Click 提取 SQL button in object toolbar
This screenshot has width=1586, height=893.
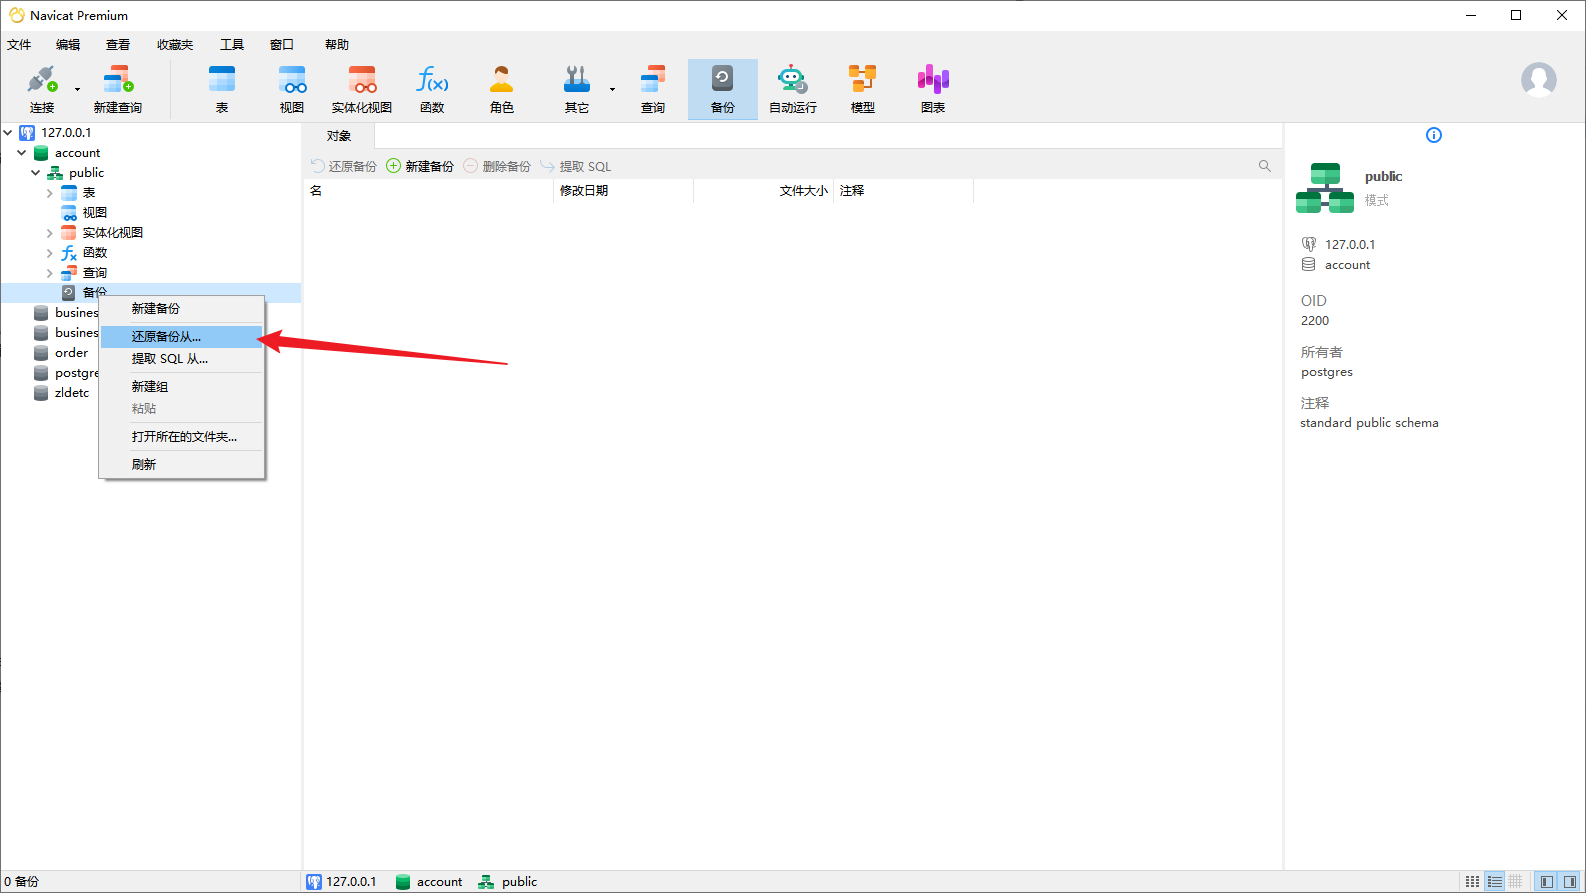[x=575, y=166]
